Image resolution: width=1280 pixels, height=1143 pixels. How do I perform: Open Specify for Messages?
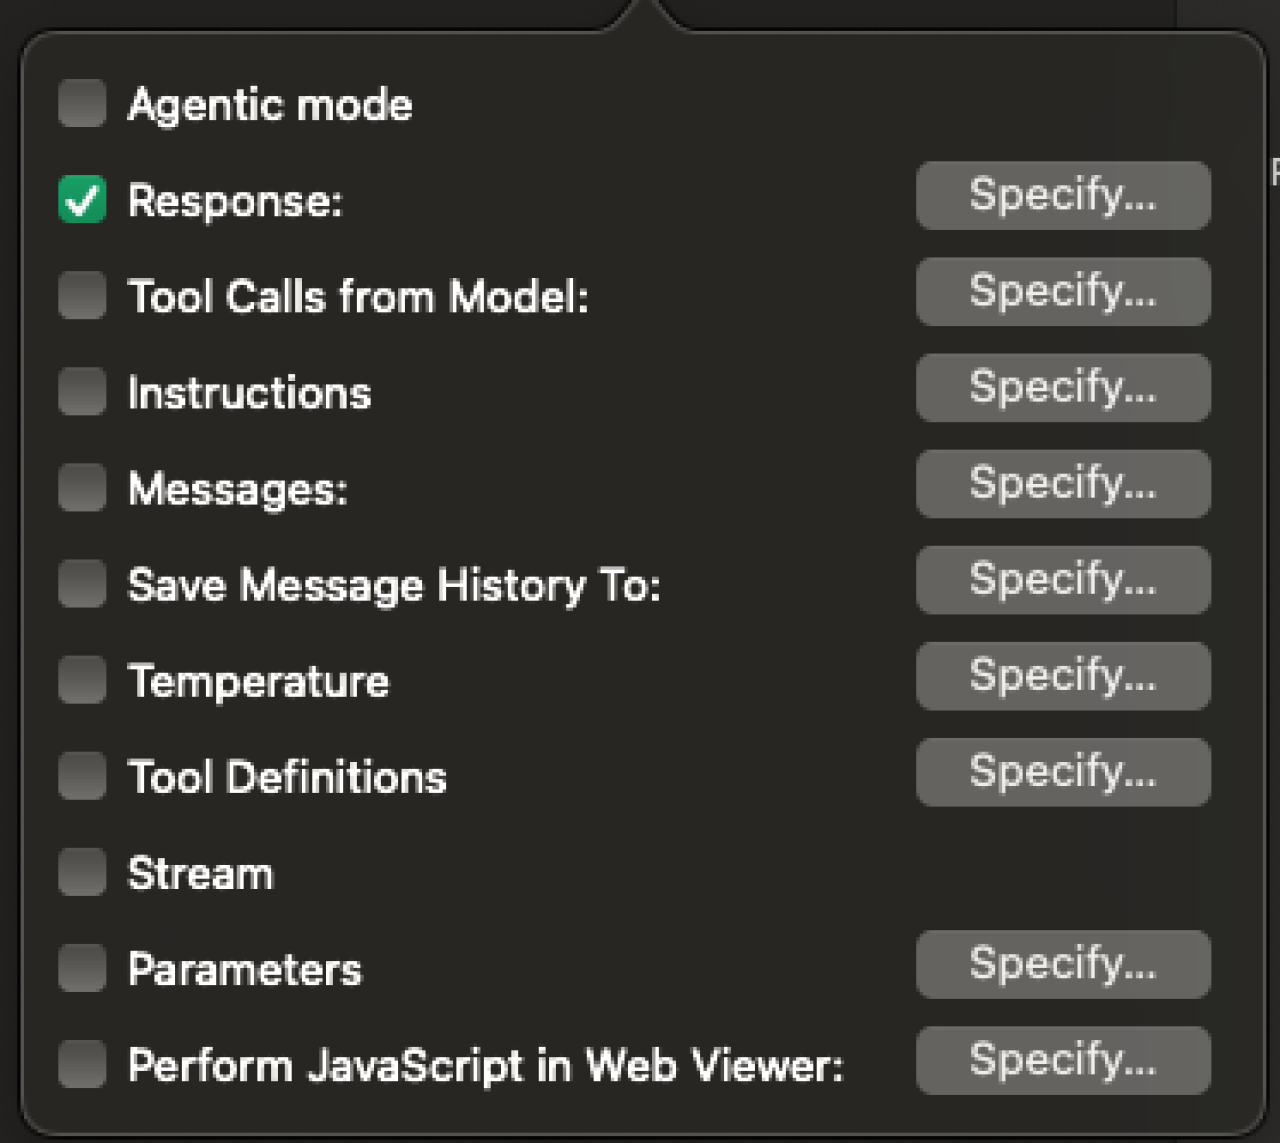(1062, 484)
